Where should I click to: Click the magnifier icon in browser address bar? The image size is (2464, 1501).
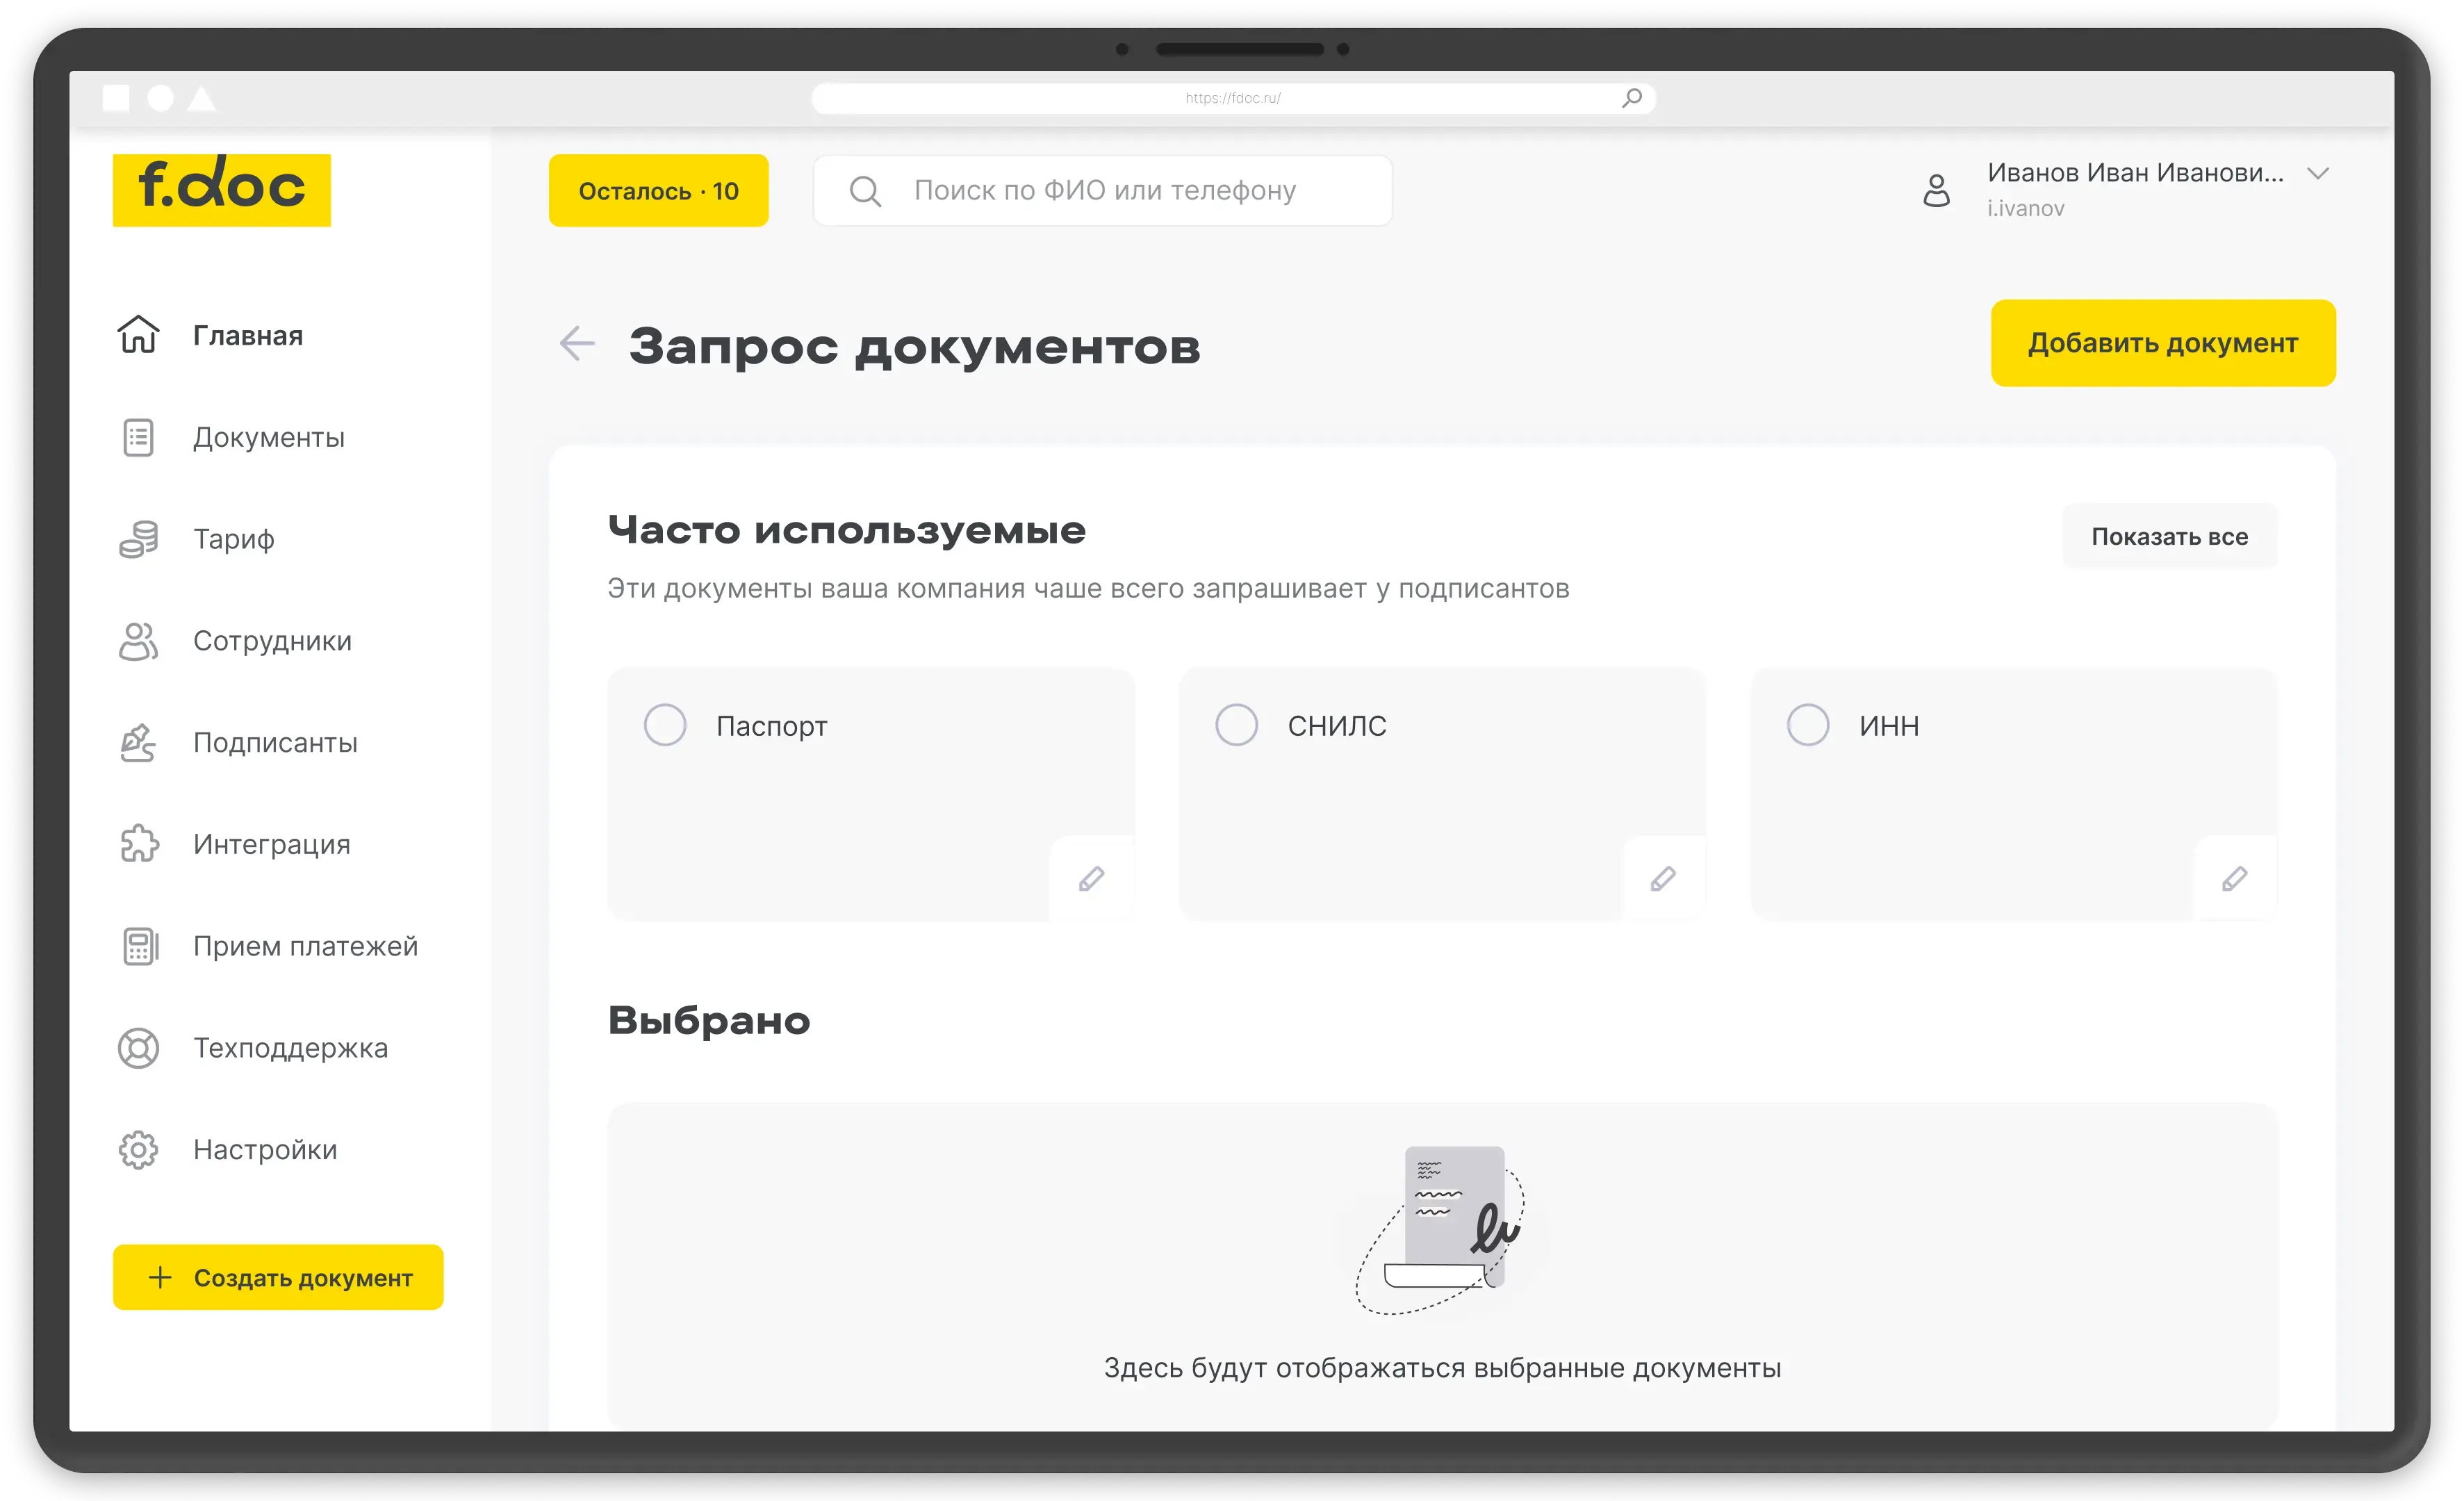1632,98
